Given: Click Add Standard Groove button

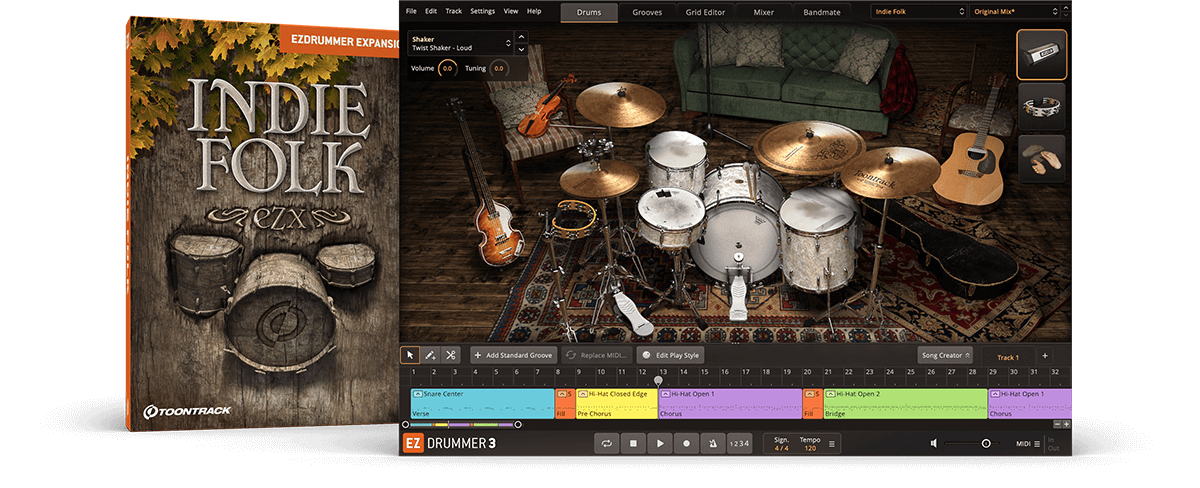Looking at the screenshot, I should click(x=513, y=355).
